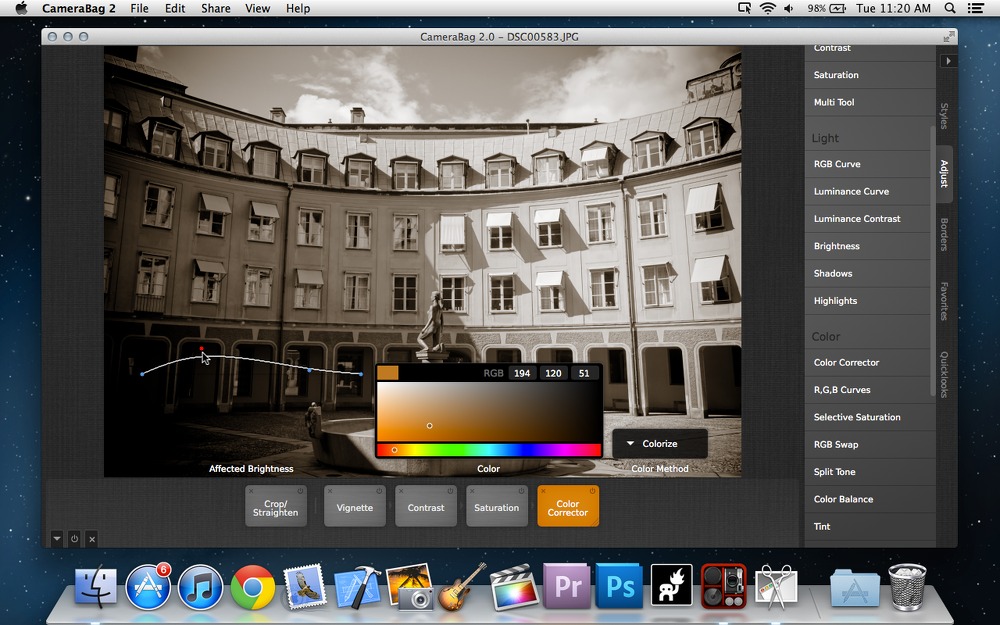This screenshot has height=625, width=1000.
Task: Open Photoshop from the dock
Action: tap(619, 586)
